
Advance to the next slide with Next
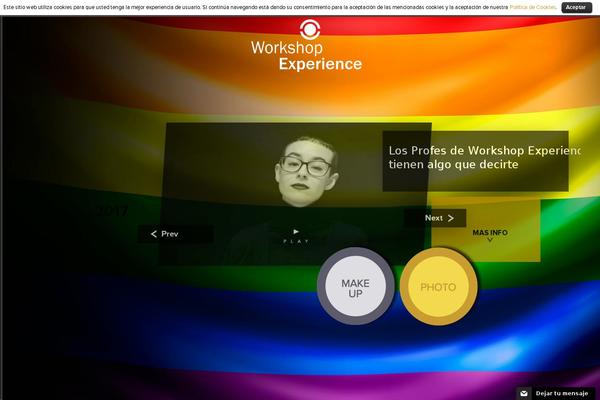435,218
